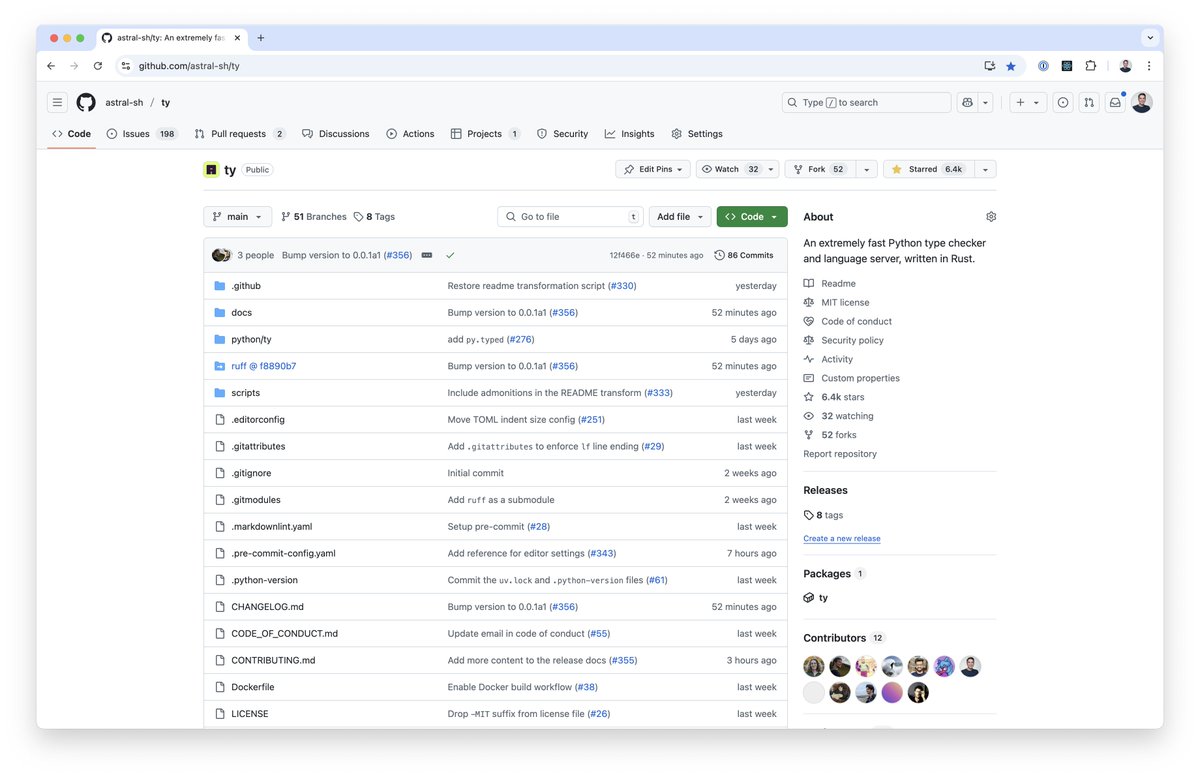1200x777 pixels.
Task: Open the issues icon in top header
Action: pos(1063,102)
